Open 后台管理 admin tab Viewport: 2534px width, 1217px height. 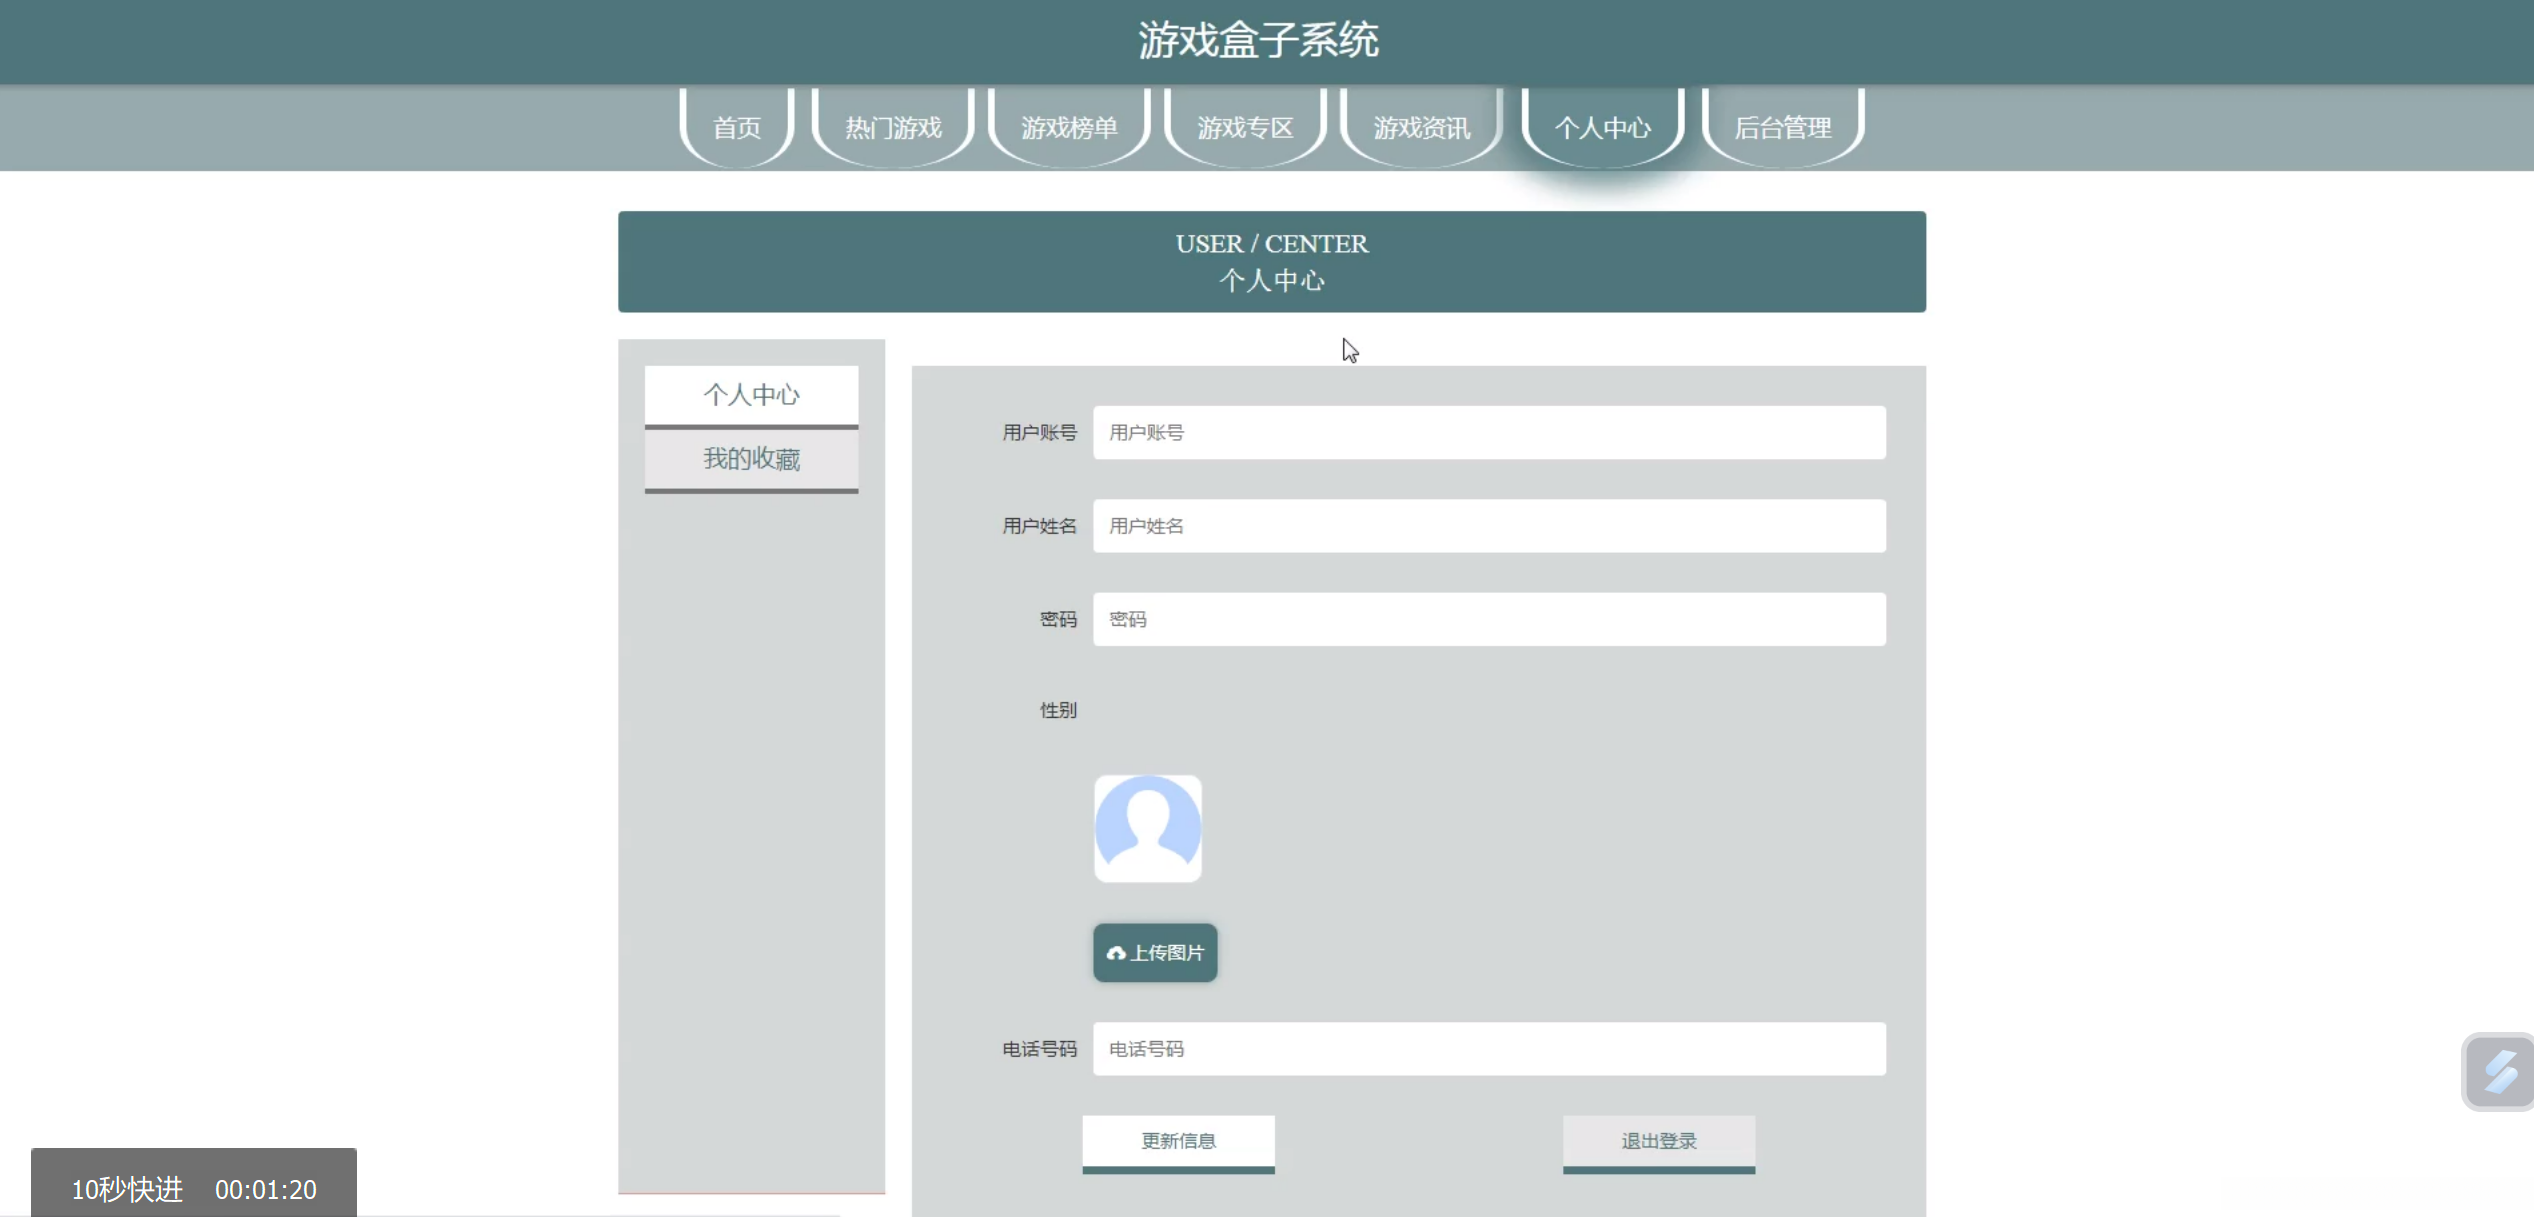[x=1782, y=128]
